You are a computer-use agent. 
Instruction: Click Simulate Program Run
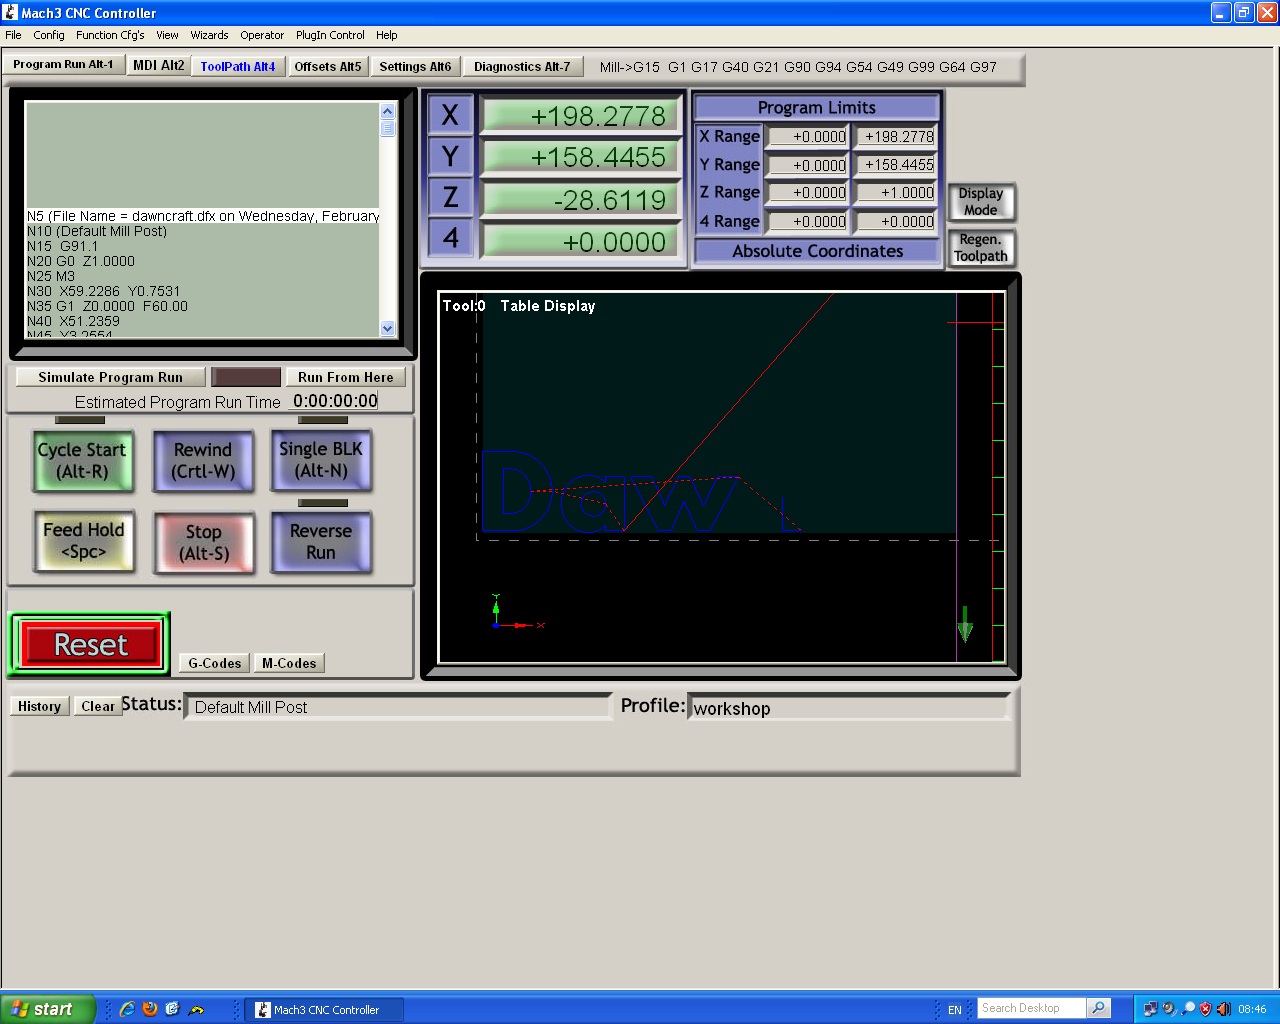110,377
